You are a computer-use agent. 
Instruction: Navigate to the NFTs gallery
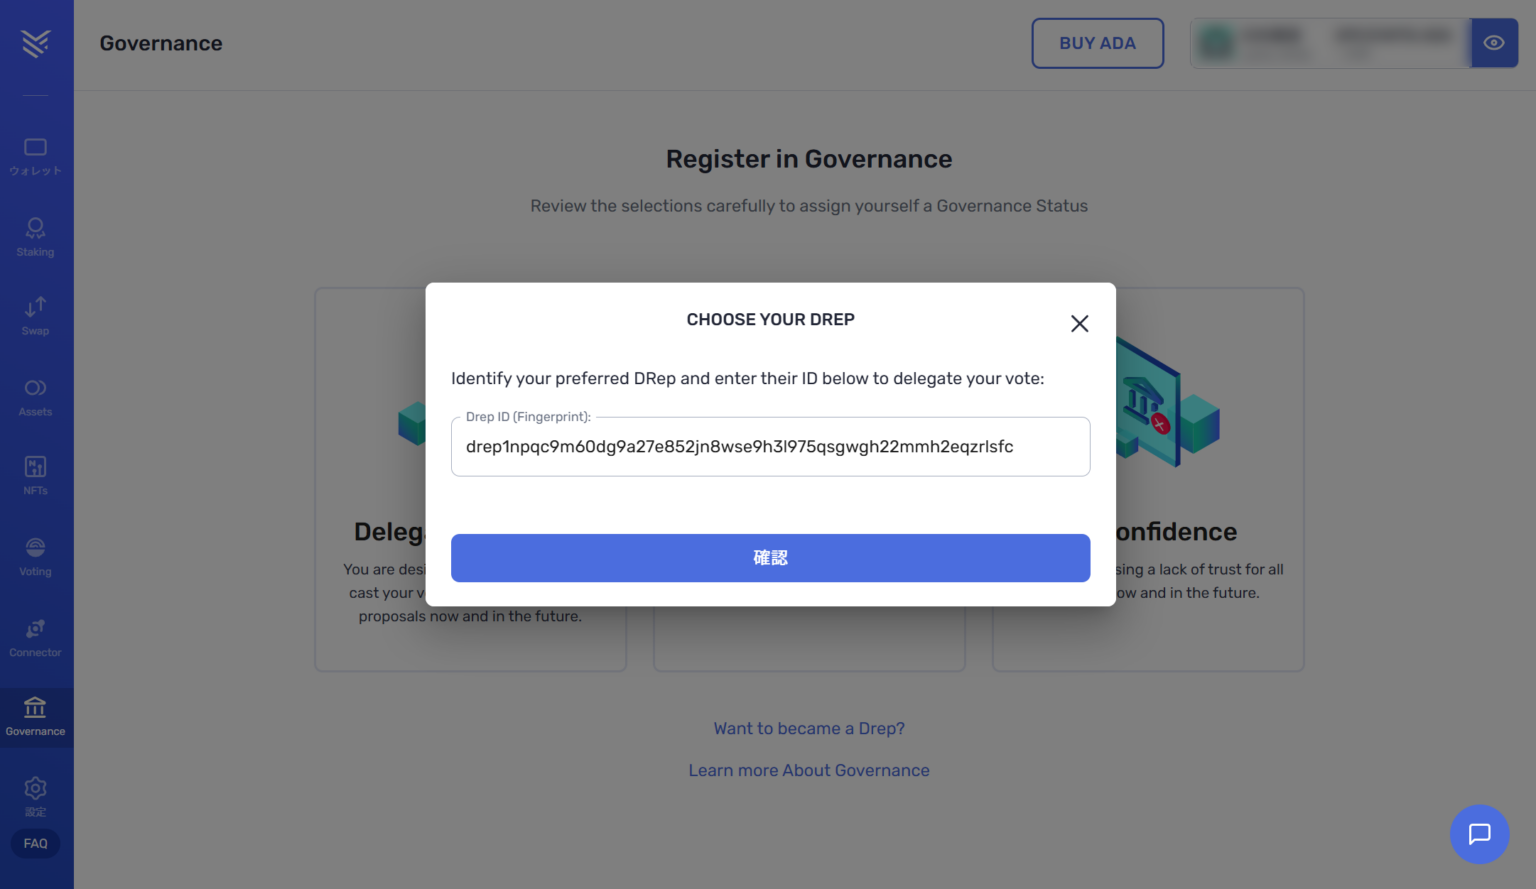(36, 475)
